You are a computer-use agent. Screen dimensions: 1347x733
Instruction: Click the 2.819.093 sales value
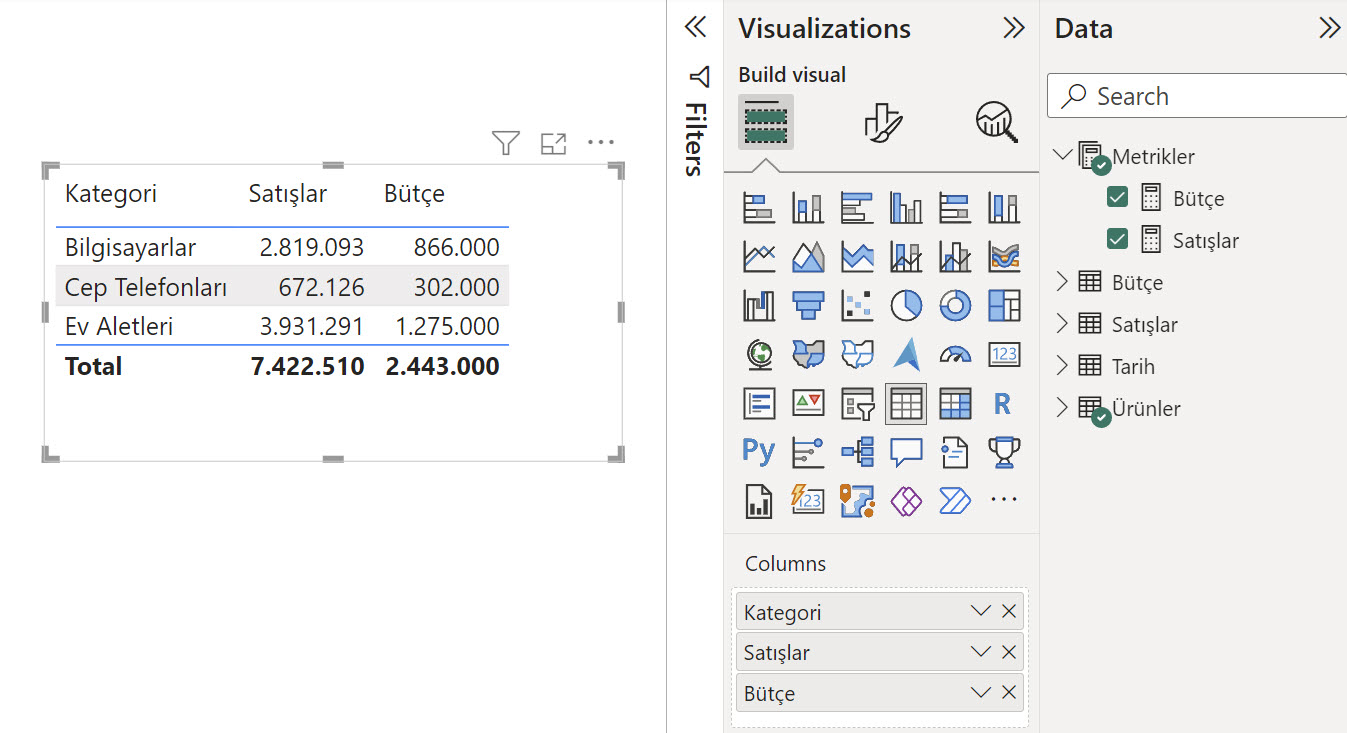pyautogui.click(x=312, y=247)
